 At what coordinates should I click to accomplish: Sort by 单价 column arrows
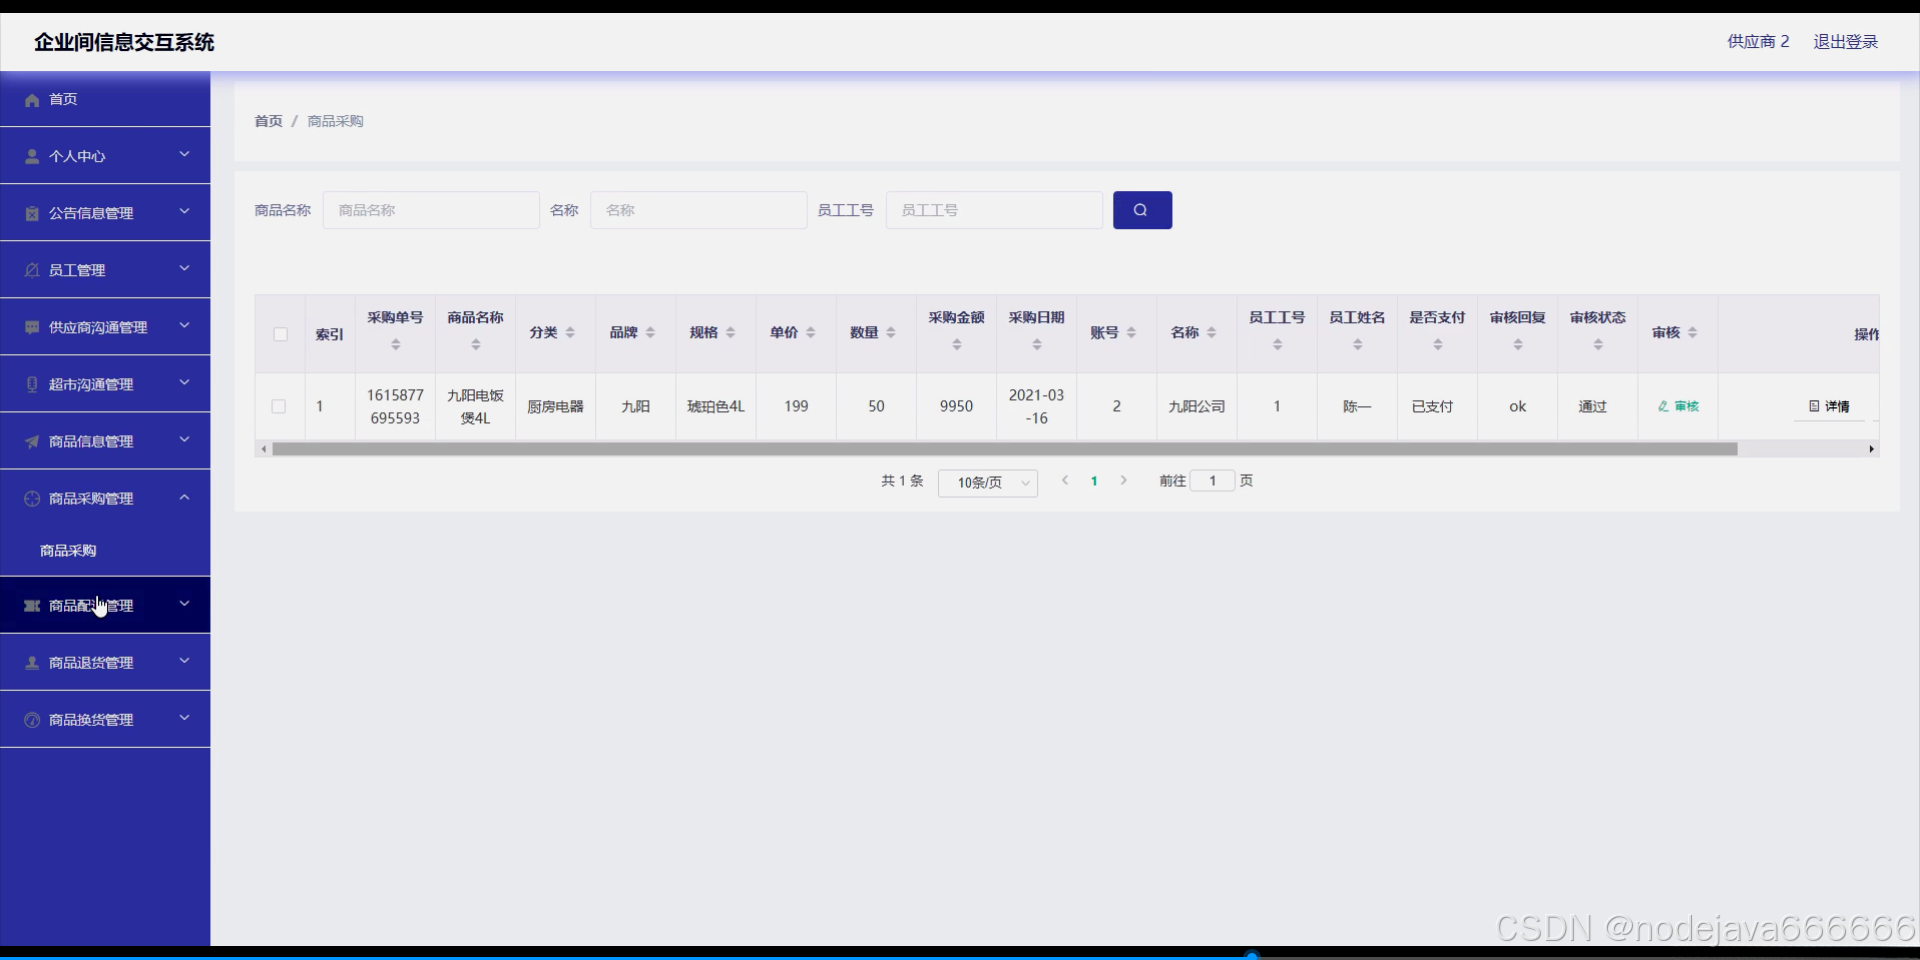(x=810, y=333)
